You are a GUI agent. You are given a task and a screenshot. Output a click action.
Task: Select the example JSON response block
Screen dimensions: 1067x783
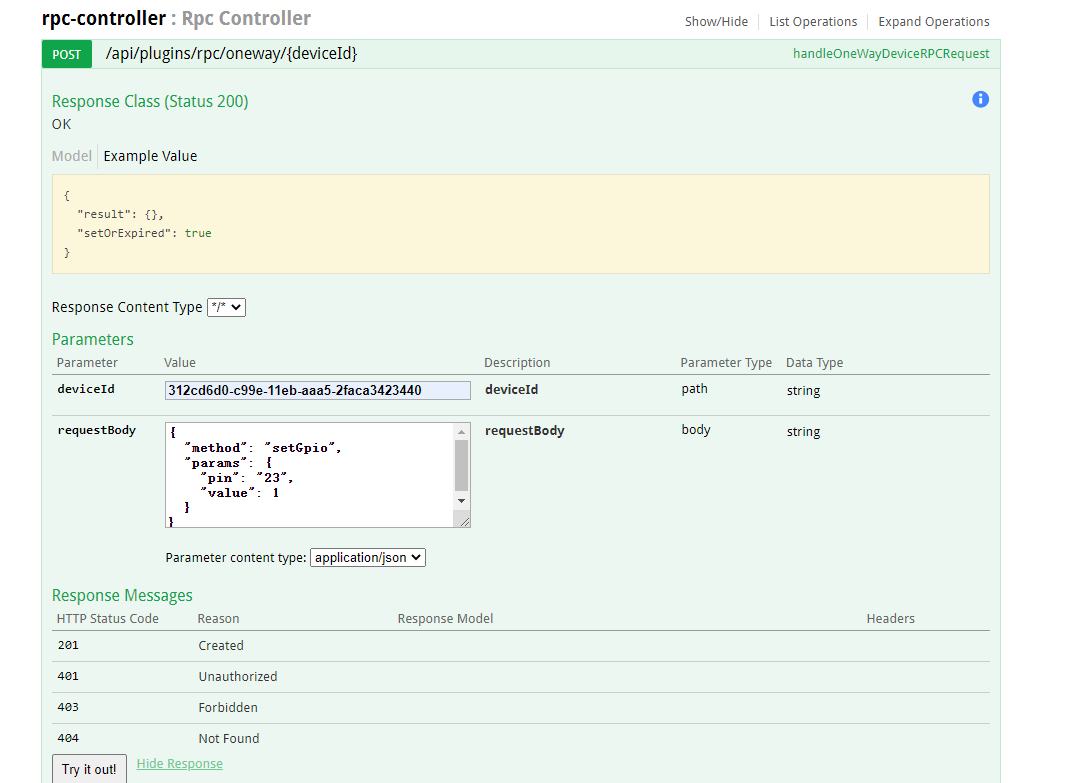pyautogui.click(x=520, y=224)
